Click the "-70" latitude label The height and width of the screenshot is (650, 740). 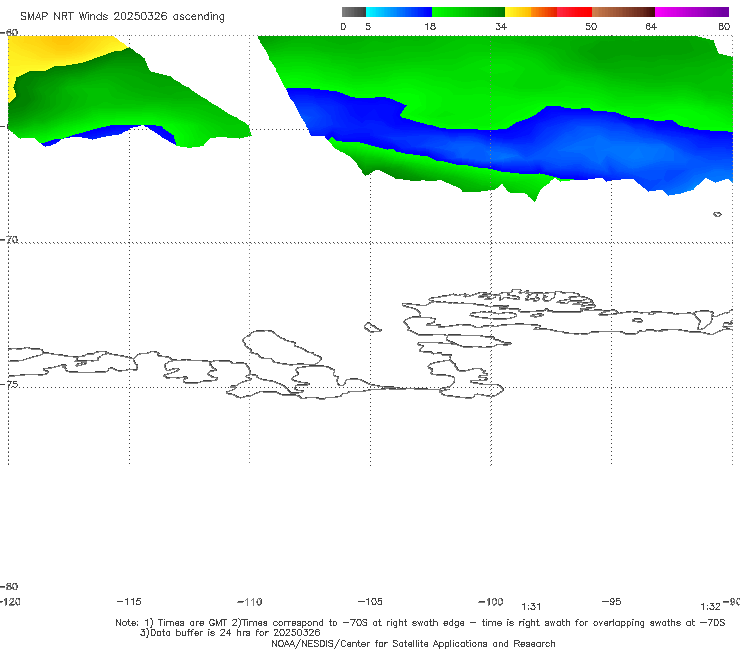[x=9, y=240]
